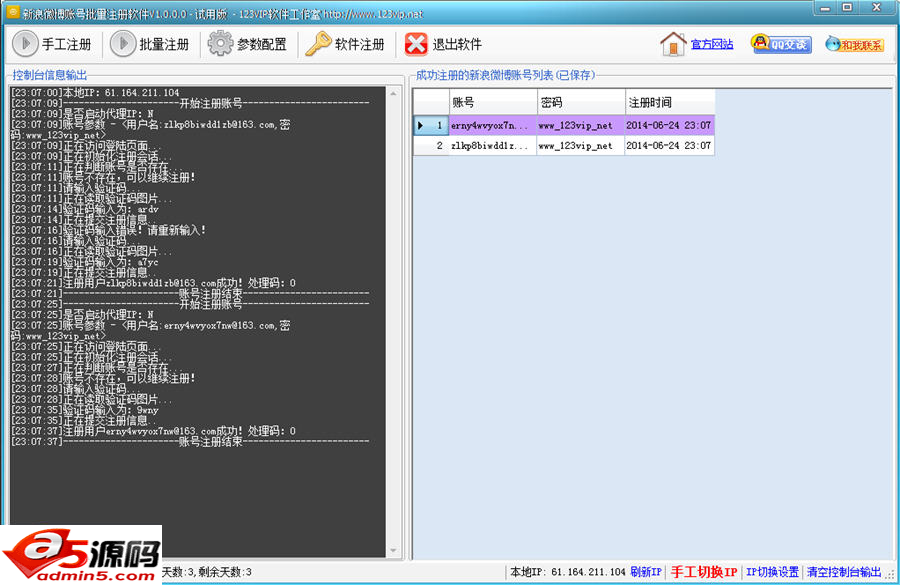Click password cell in row 1

click(580, 125)
